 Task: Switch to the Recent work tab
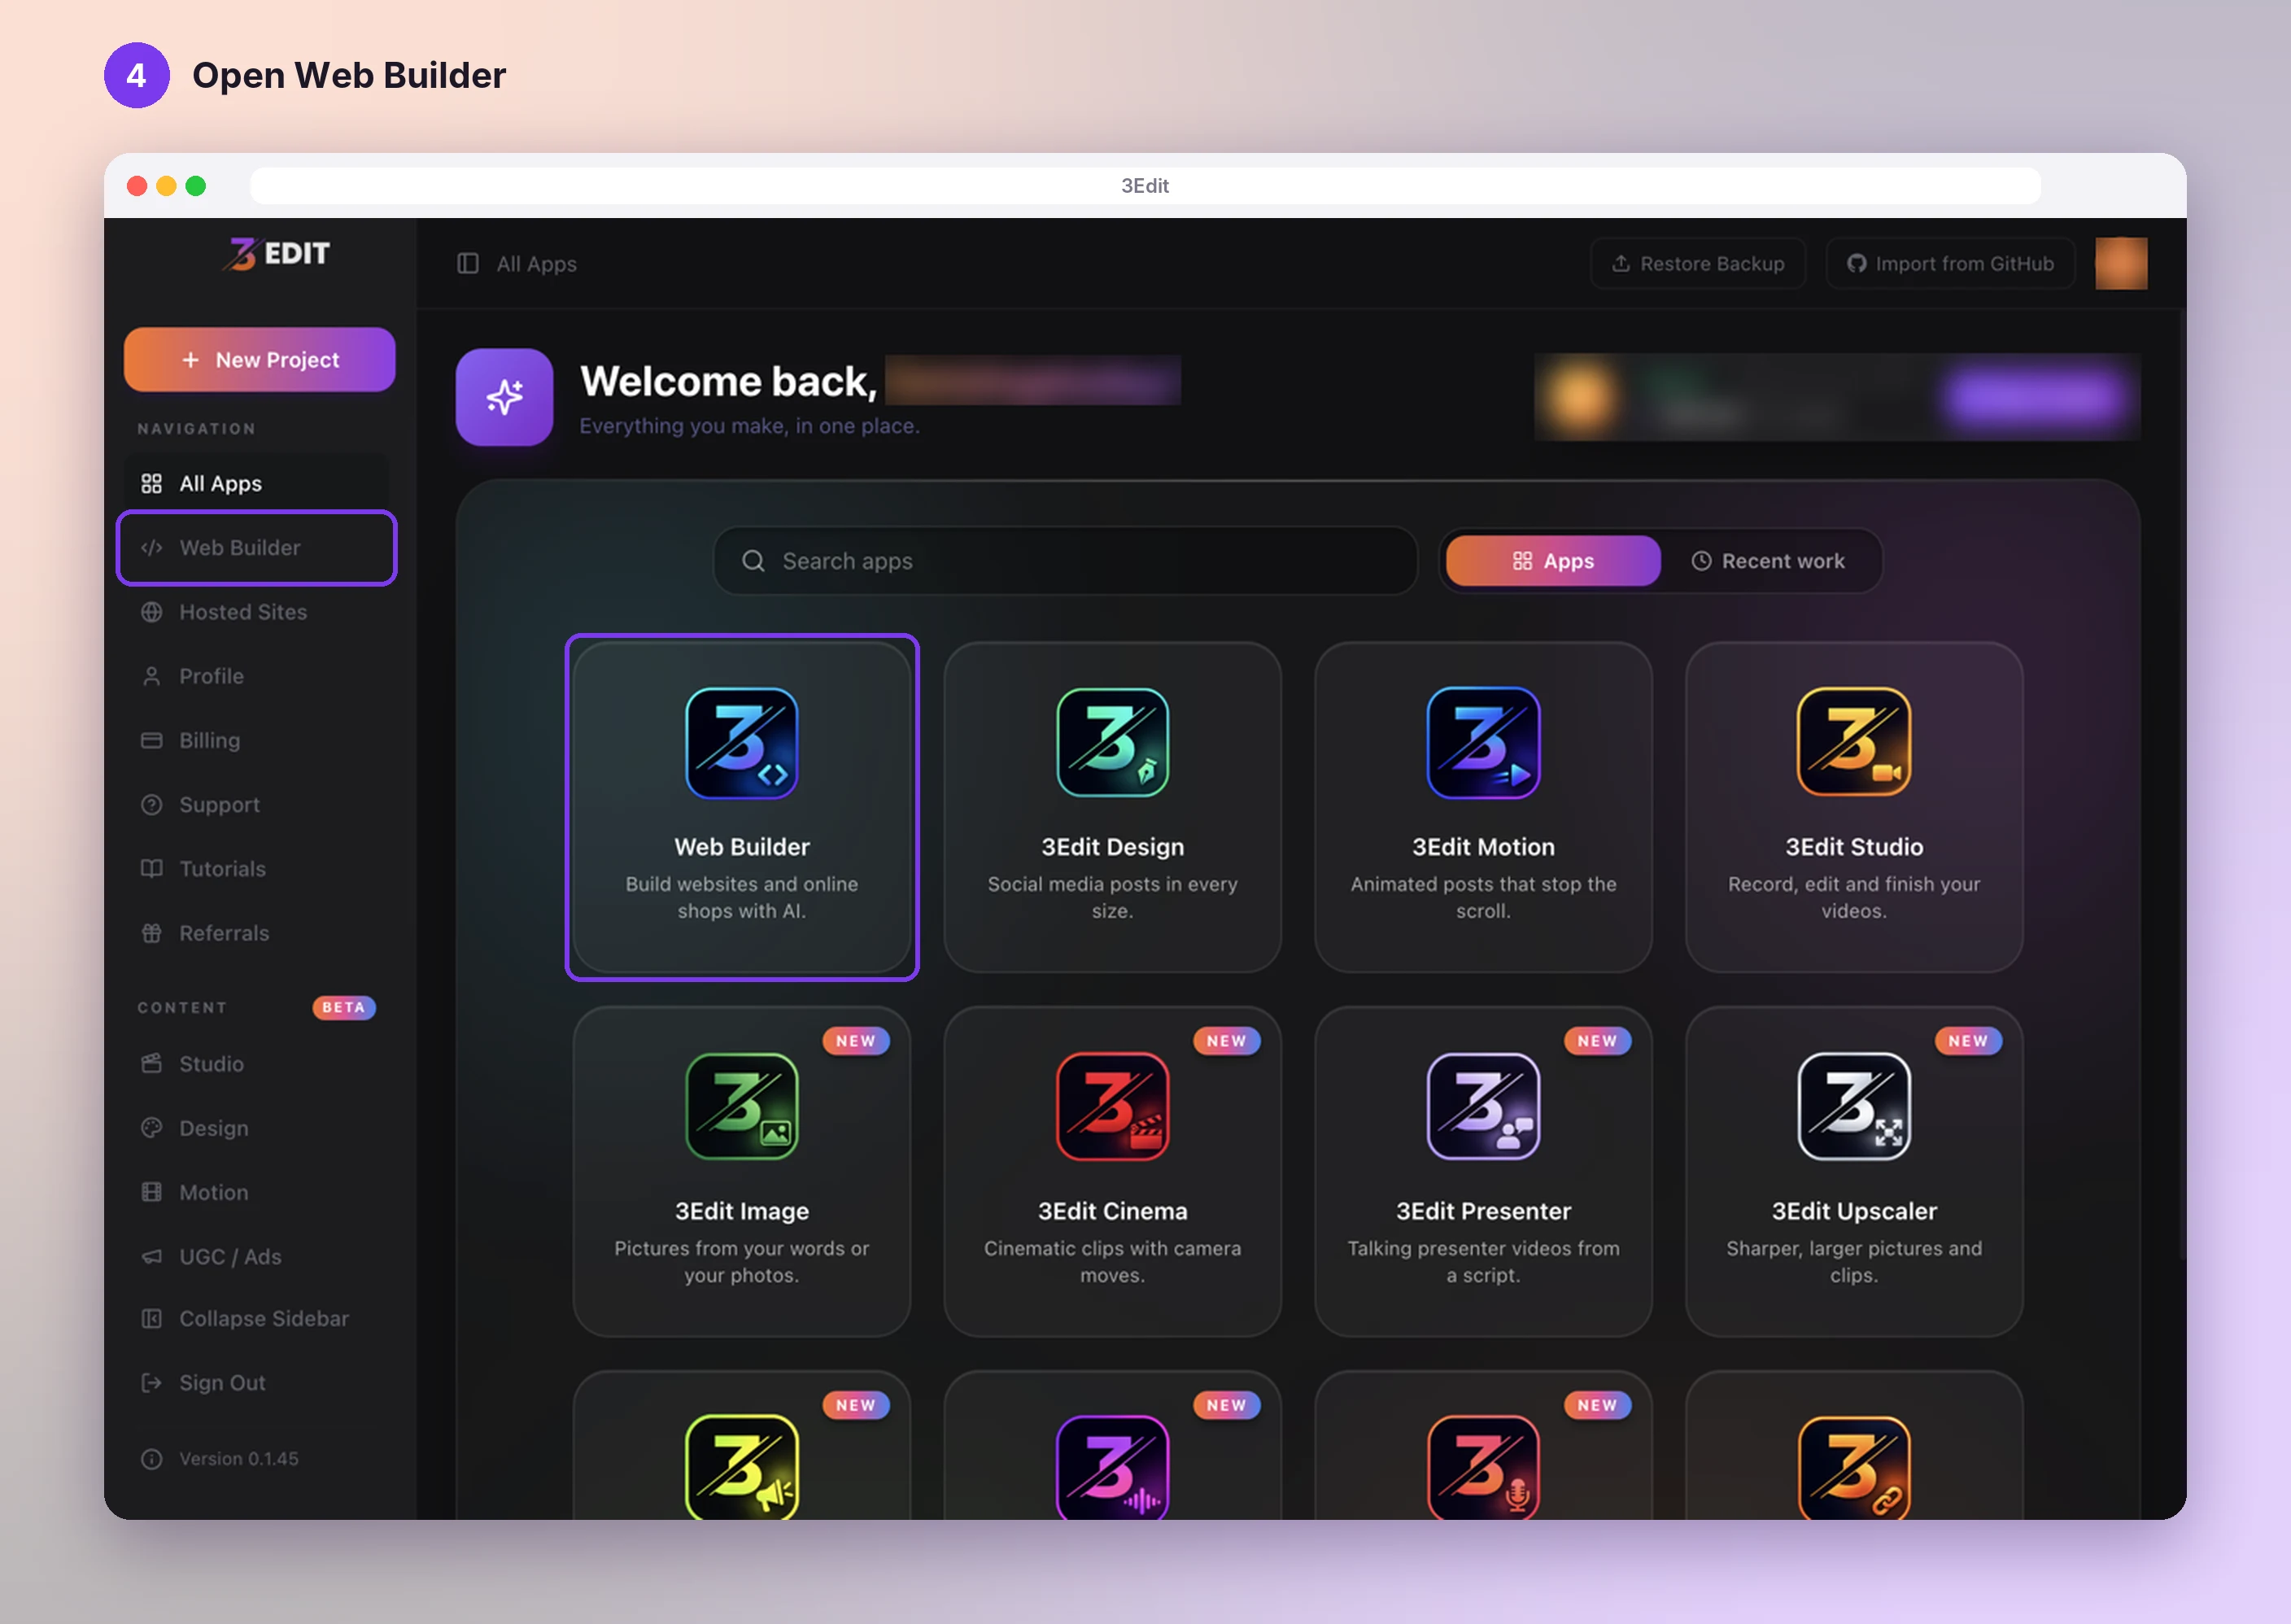1767,561
